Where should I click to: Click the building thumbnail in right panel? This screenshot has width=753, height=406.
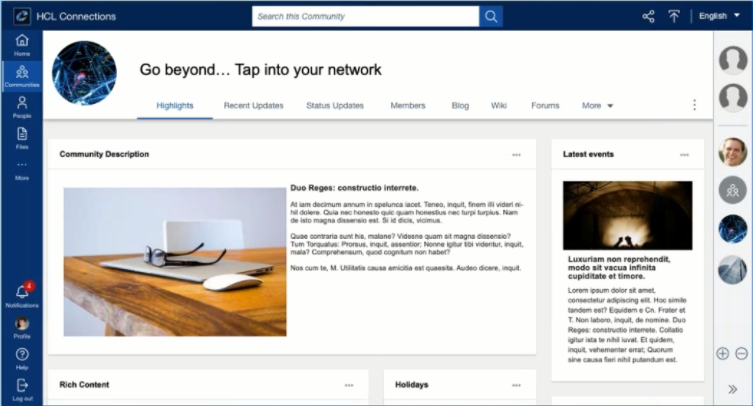[x=733, y=270]
